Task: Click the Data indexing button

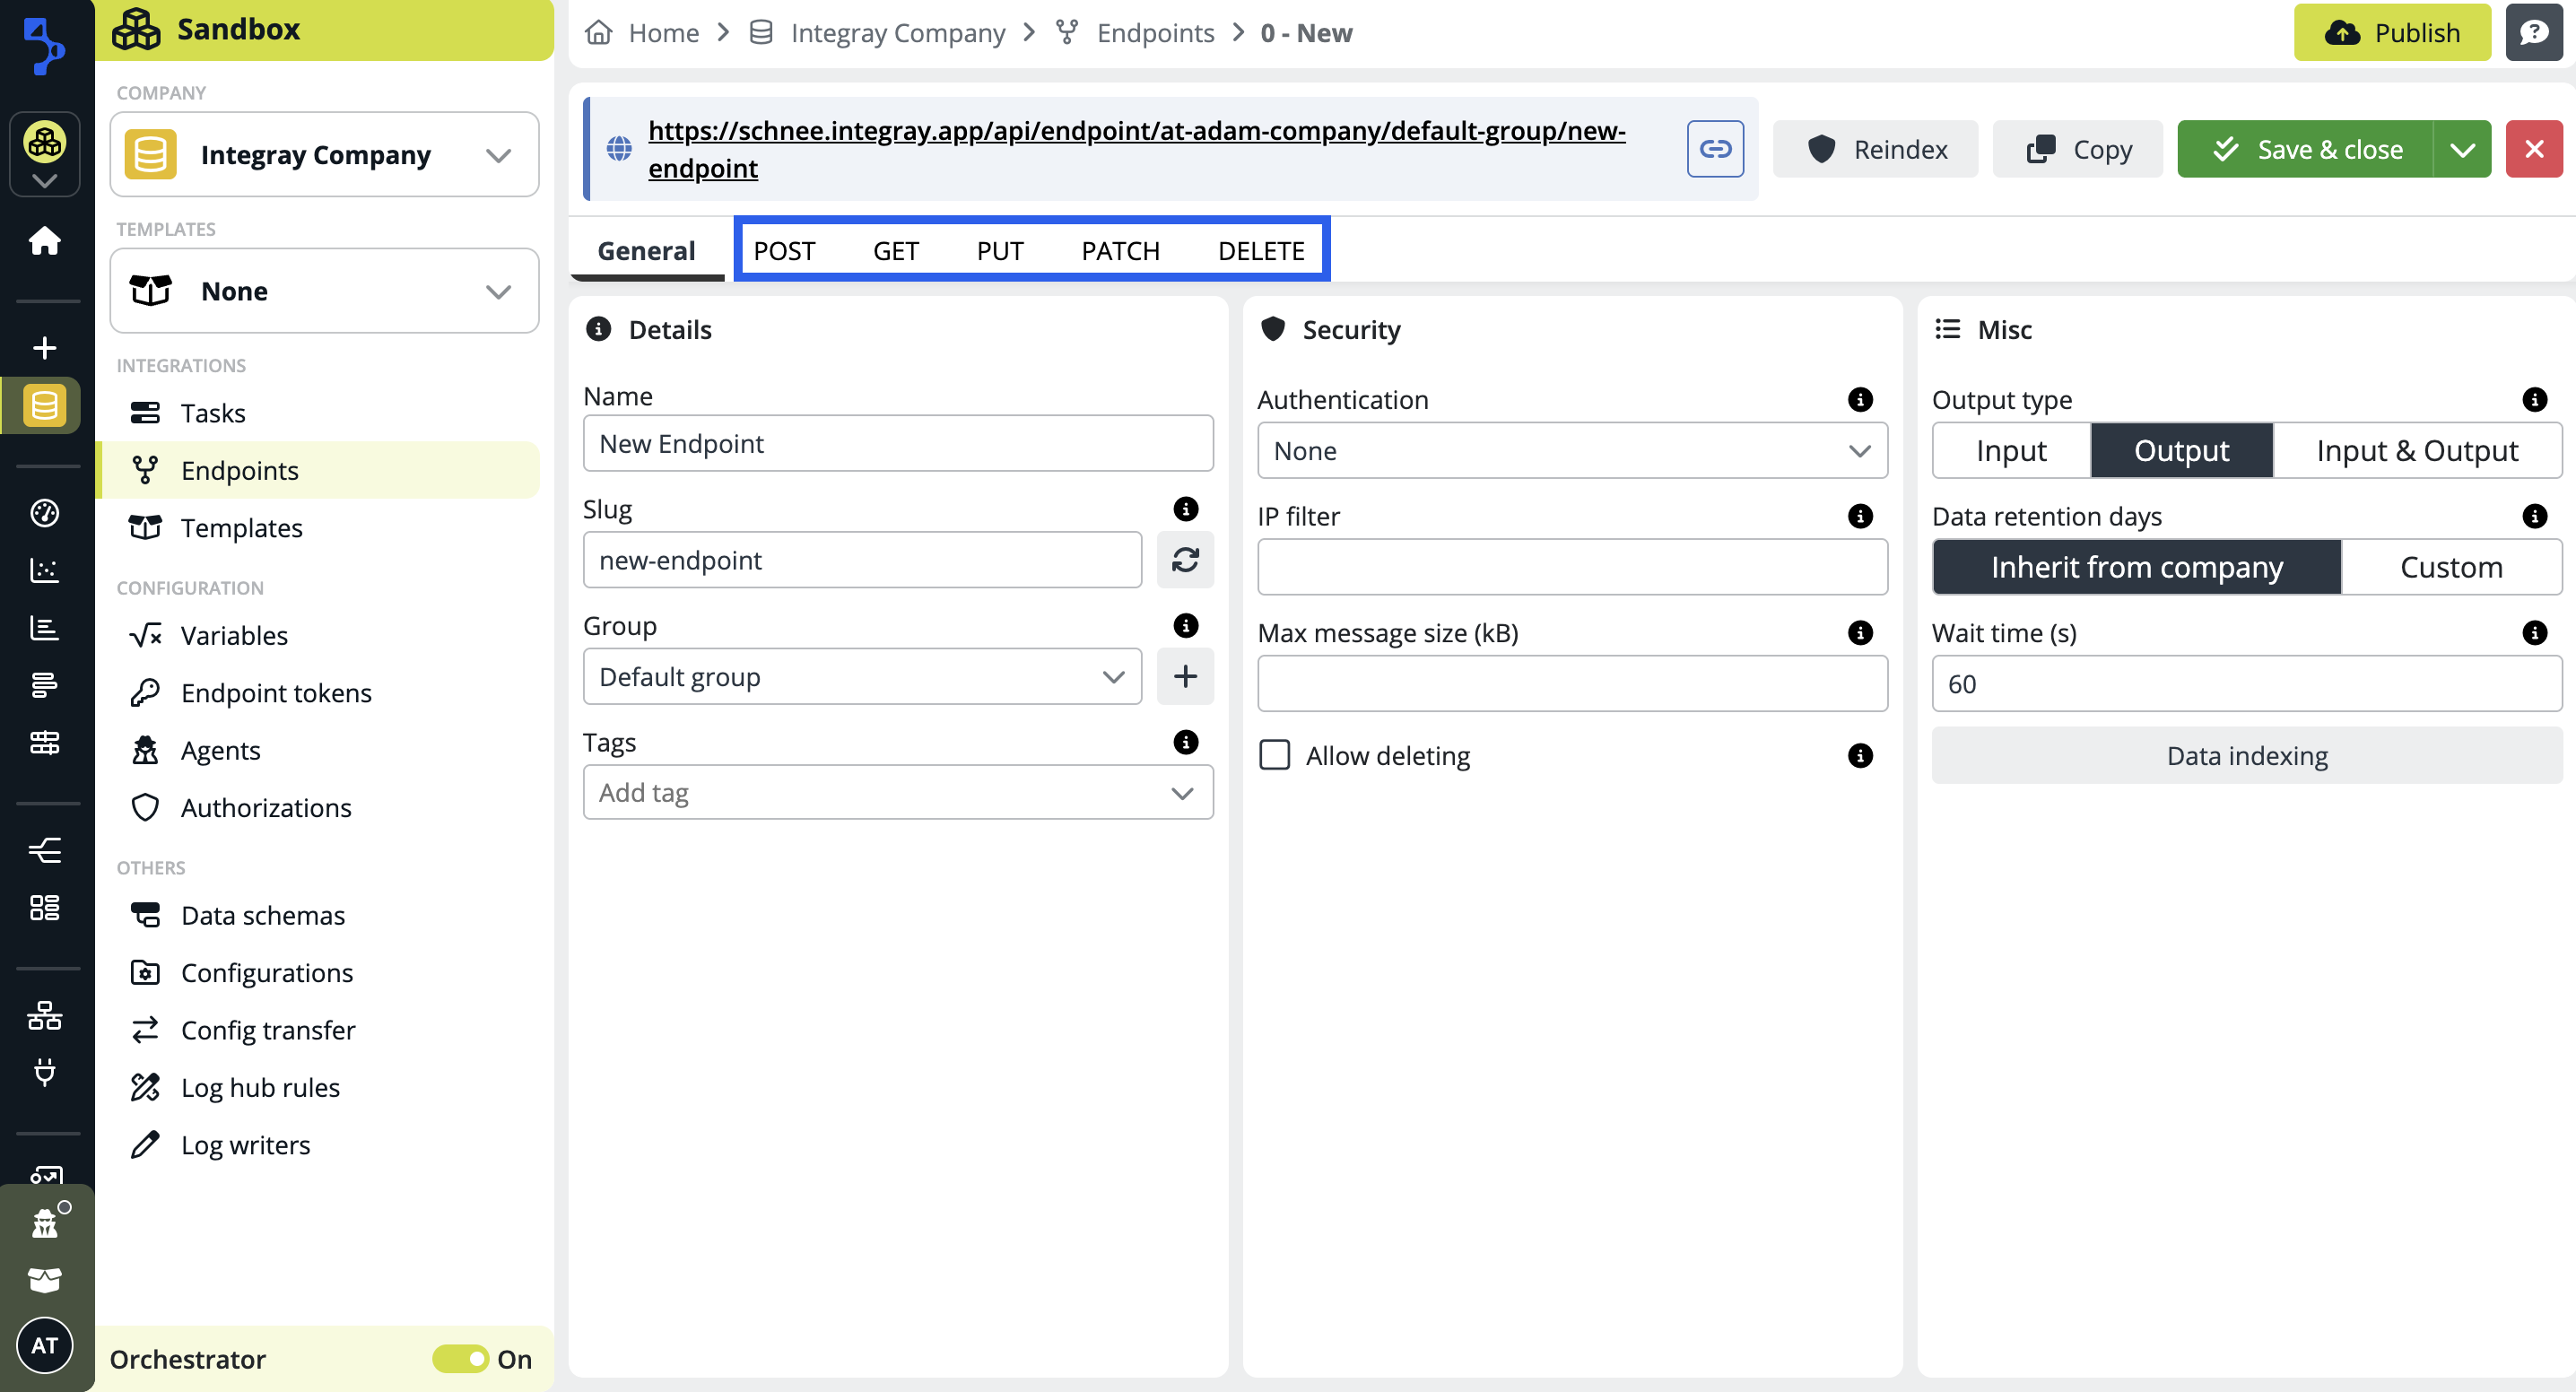Action: (2246, 756)
